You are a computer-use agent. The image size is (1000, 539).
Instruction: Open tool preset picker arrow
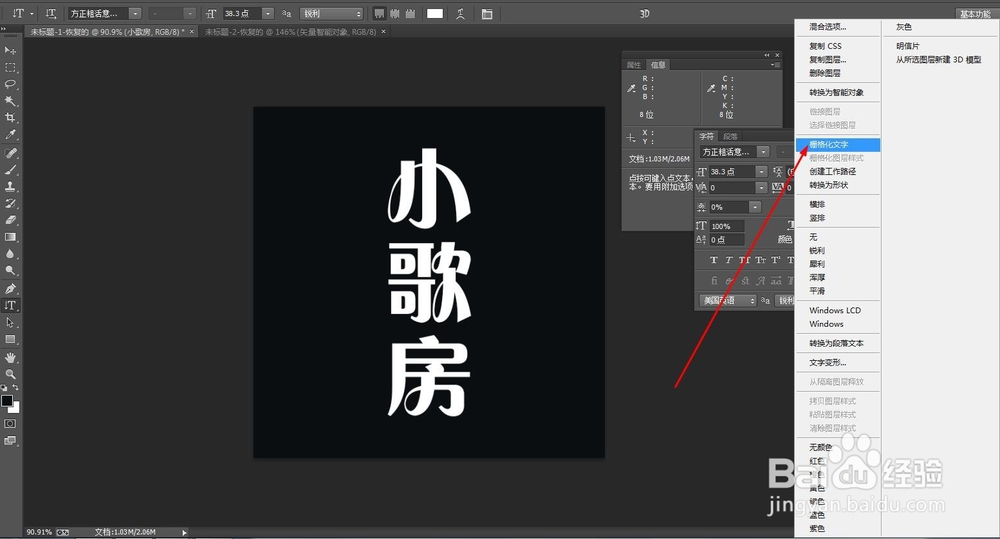pos(32,13)
